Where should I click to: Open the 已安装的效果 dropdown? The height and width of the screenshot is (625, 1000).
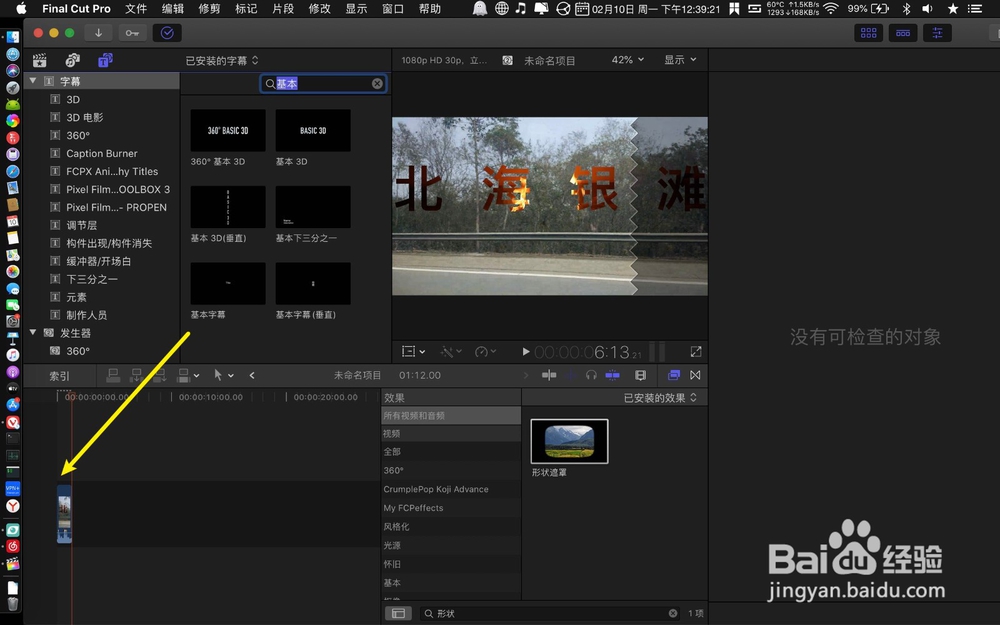pyautogui.click(x=660, y=398)
